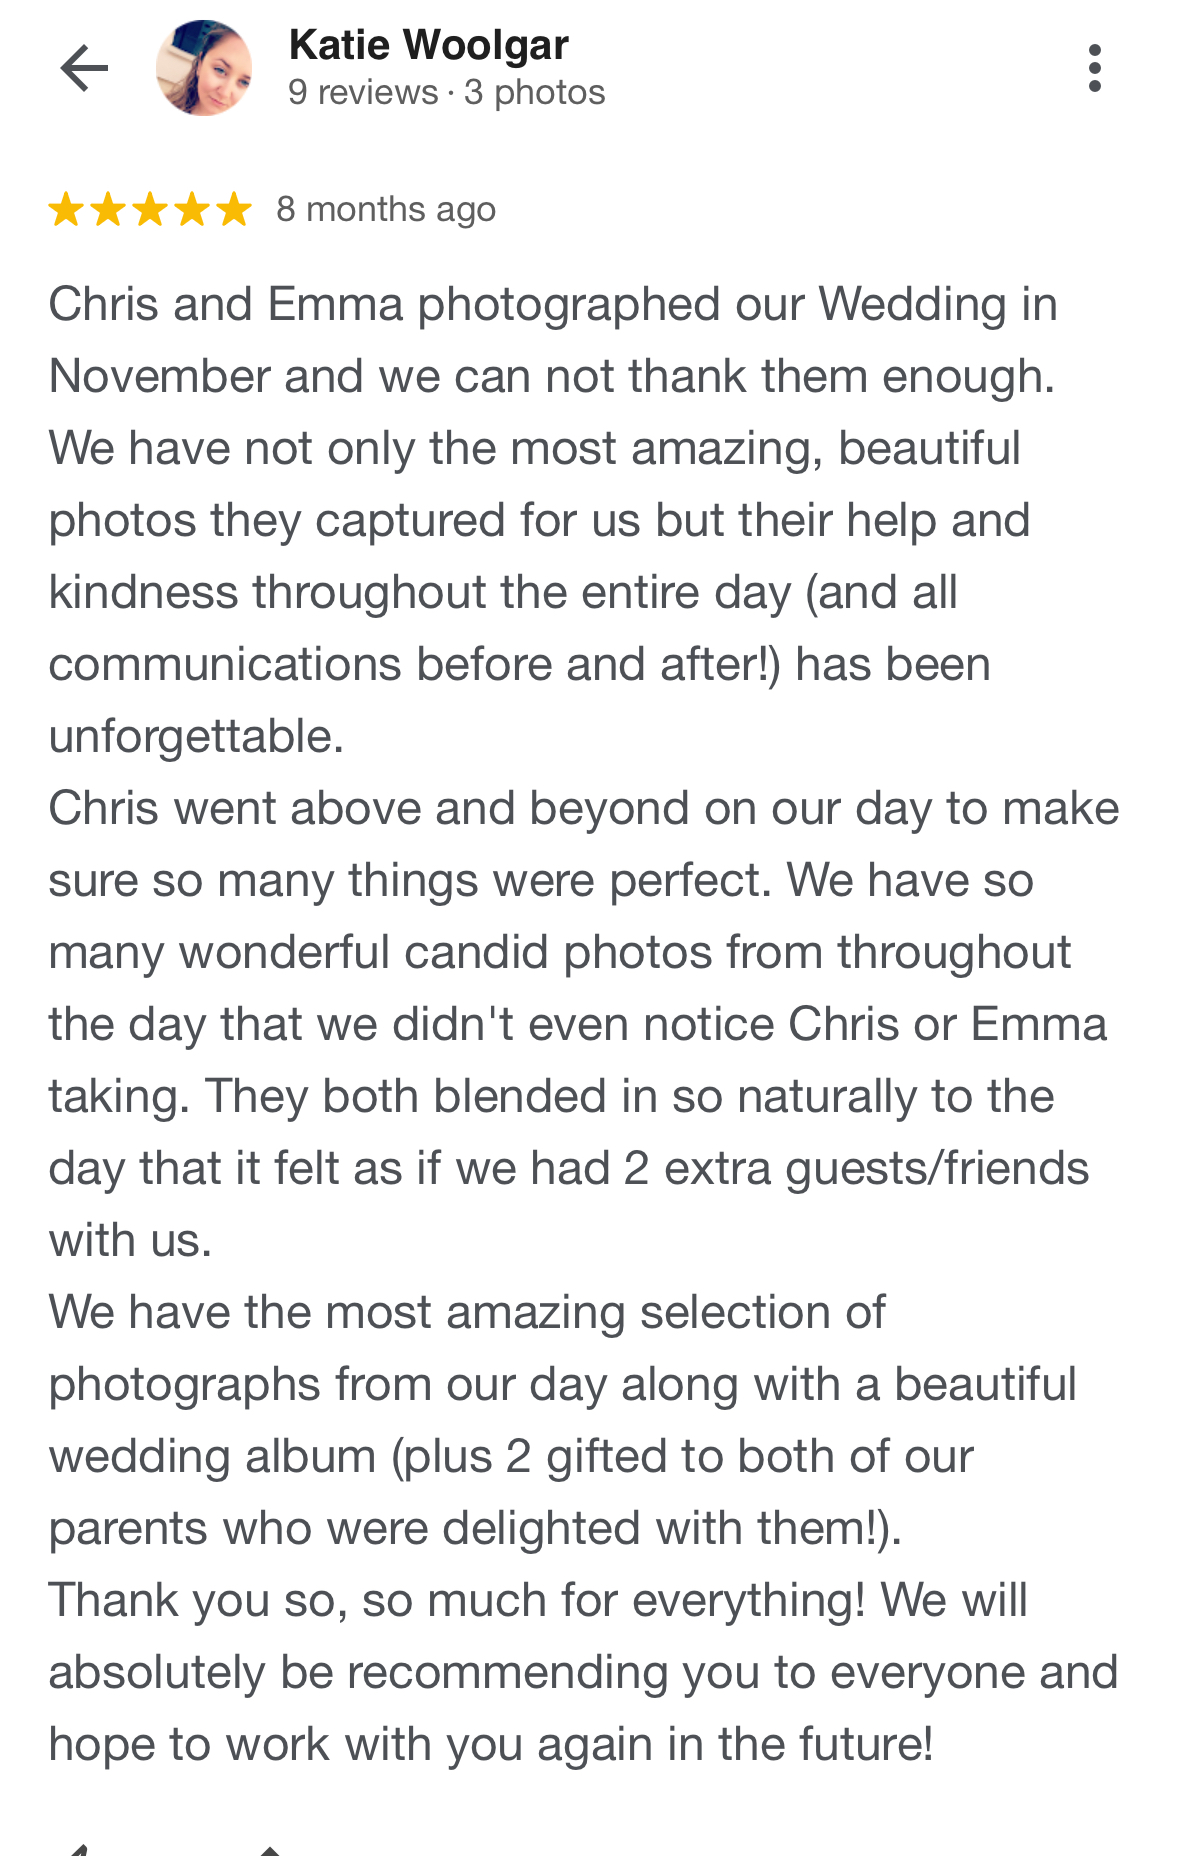Go back using the left arrow

coord(84,68)
